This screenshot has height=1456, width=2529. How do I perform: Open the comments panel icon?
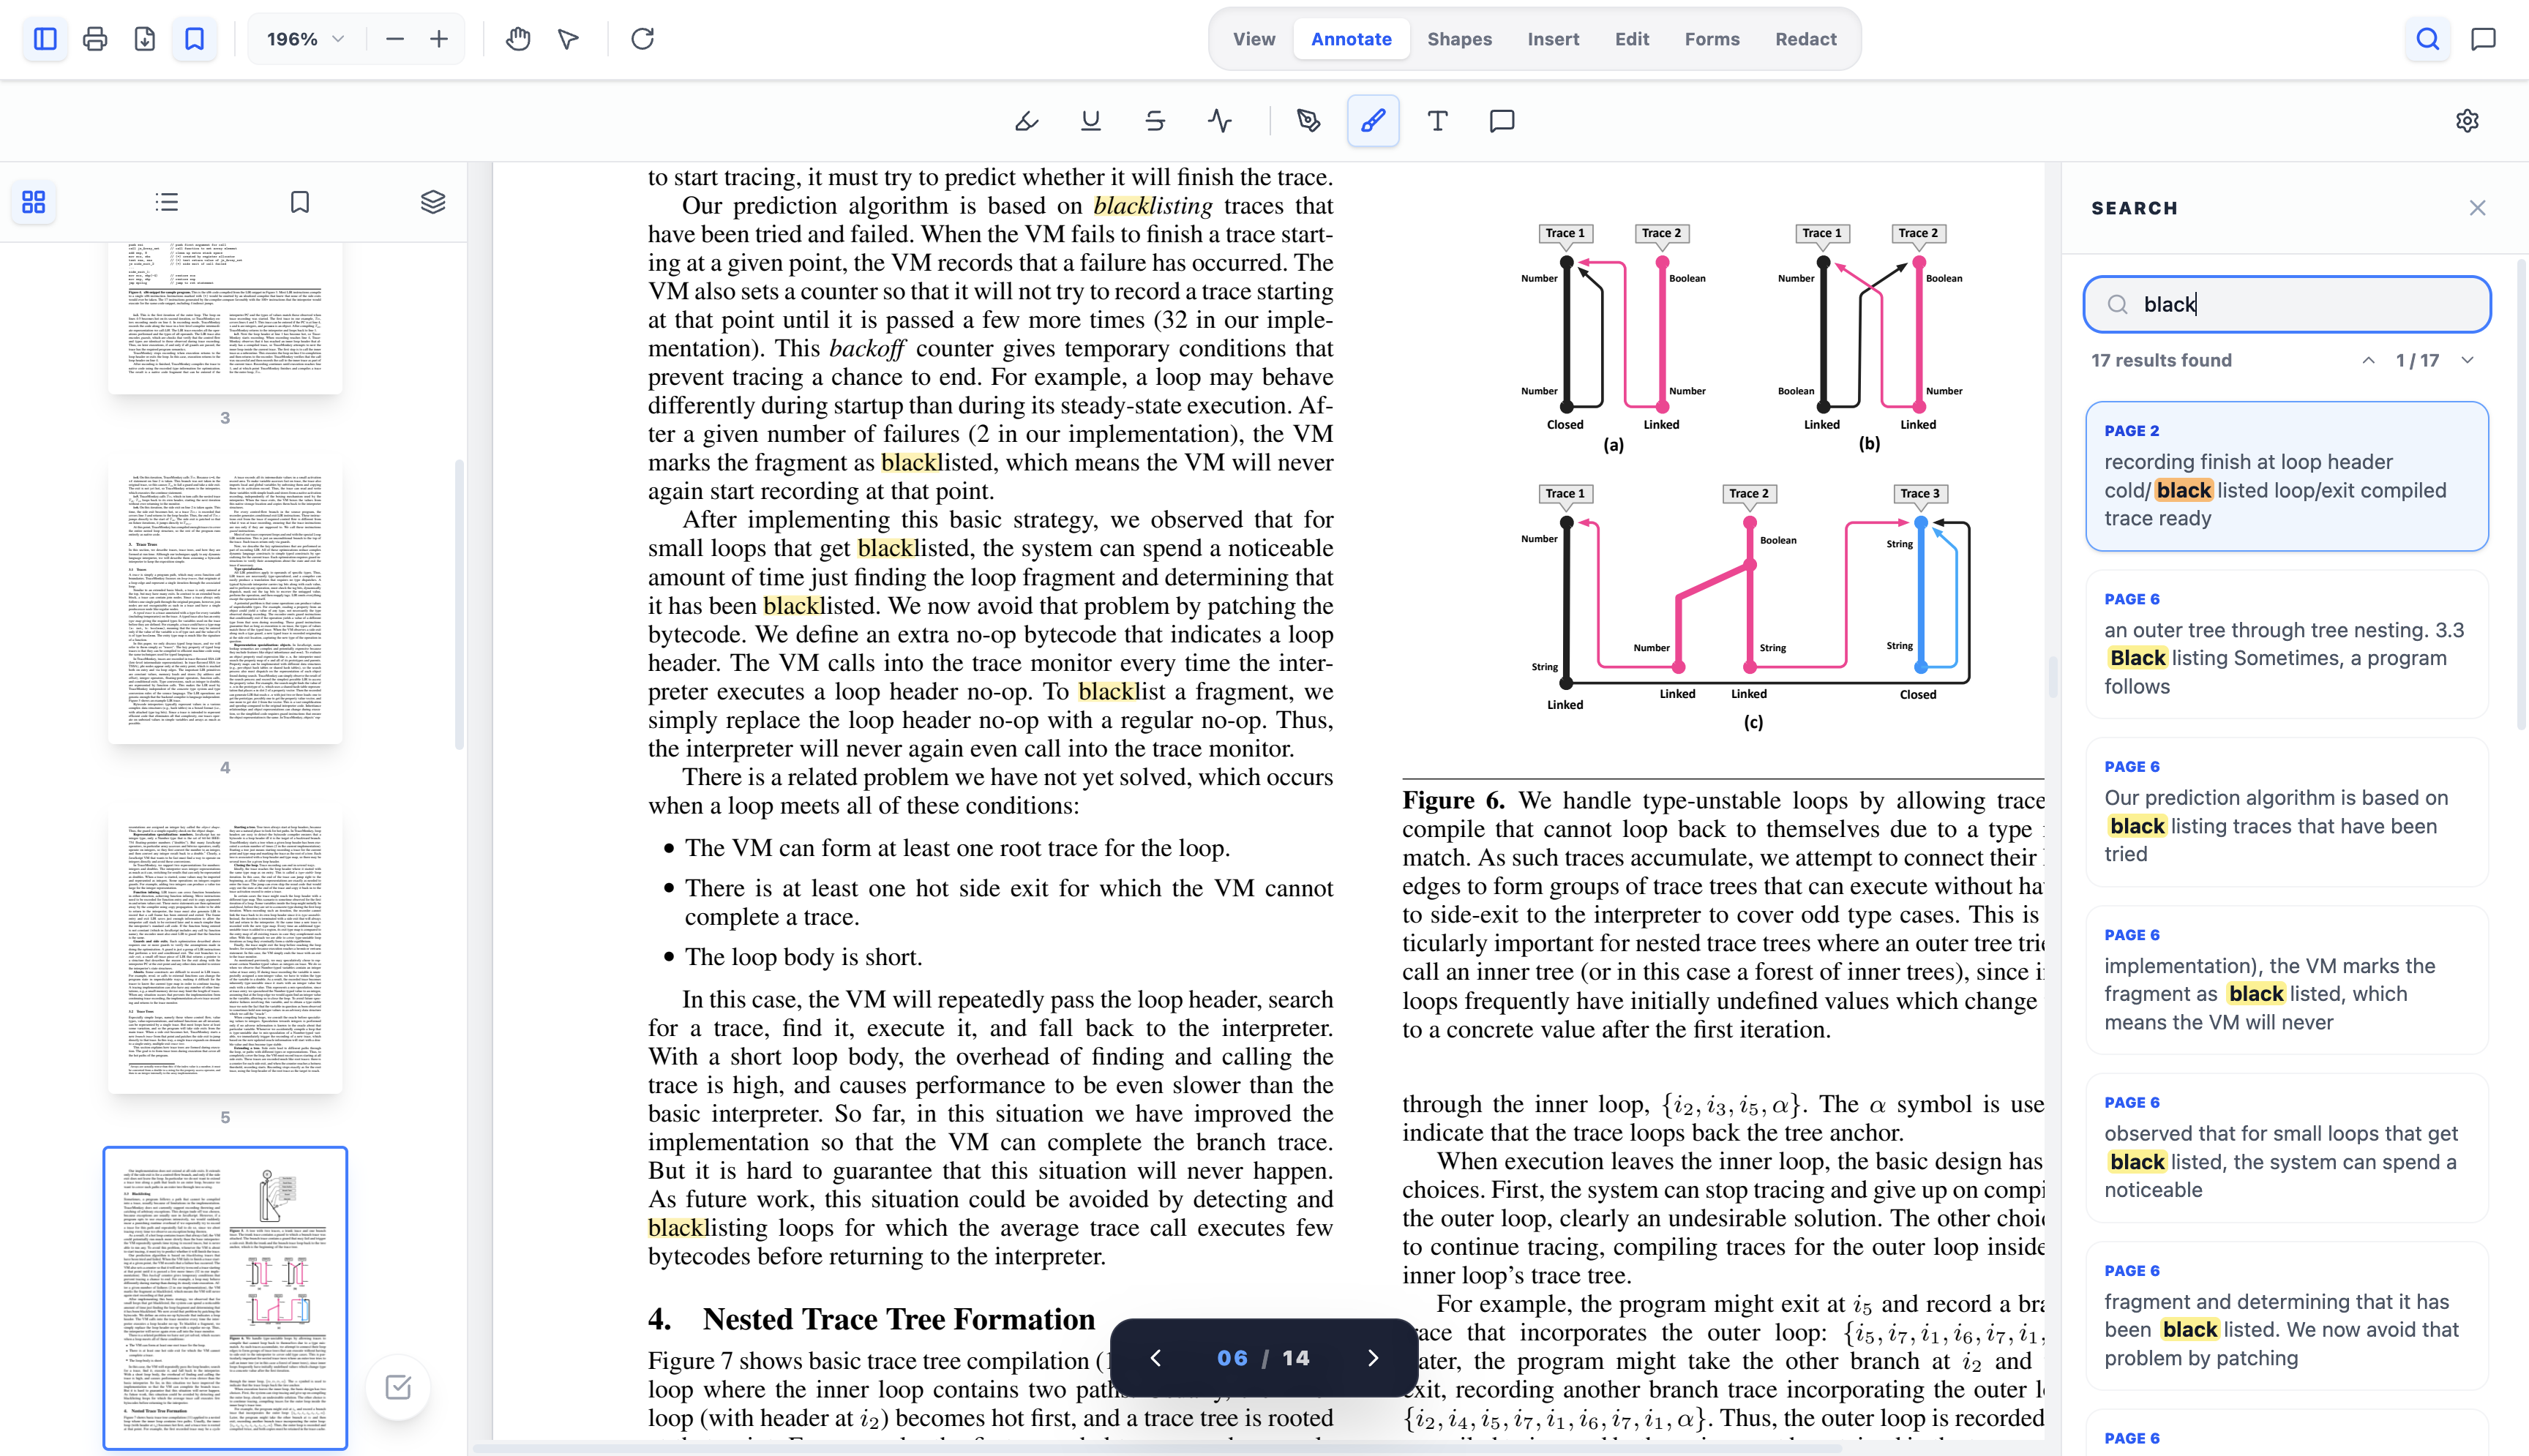2484,39
